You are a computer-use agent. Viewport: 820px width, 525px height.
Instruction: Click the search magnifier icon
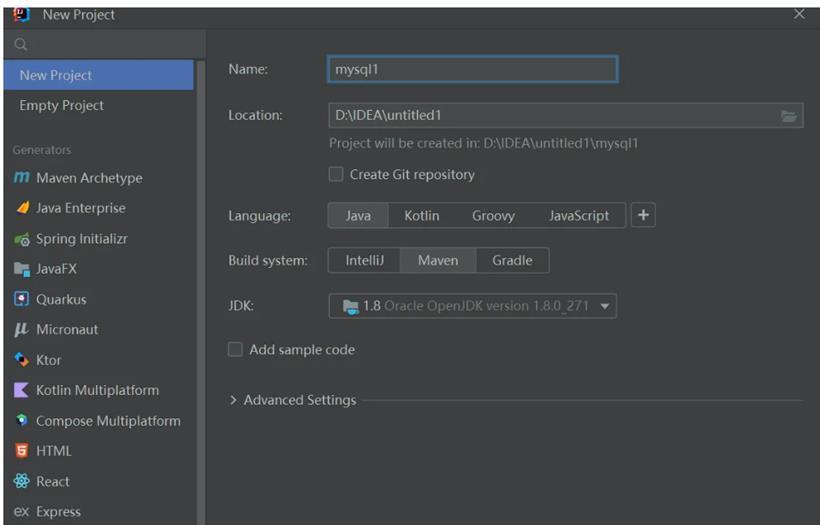21,44
